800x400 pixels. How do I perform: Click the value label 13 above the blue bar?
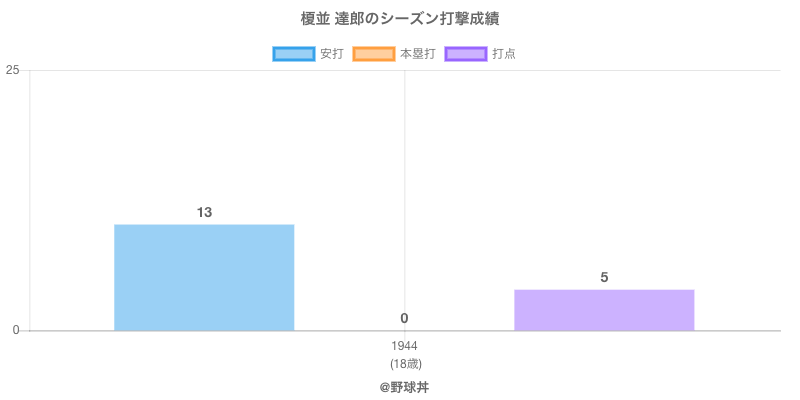(x=204, y=212)
